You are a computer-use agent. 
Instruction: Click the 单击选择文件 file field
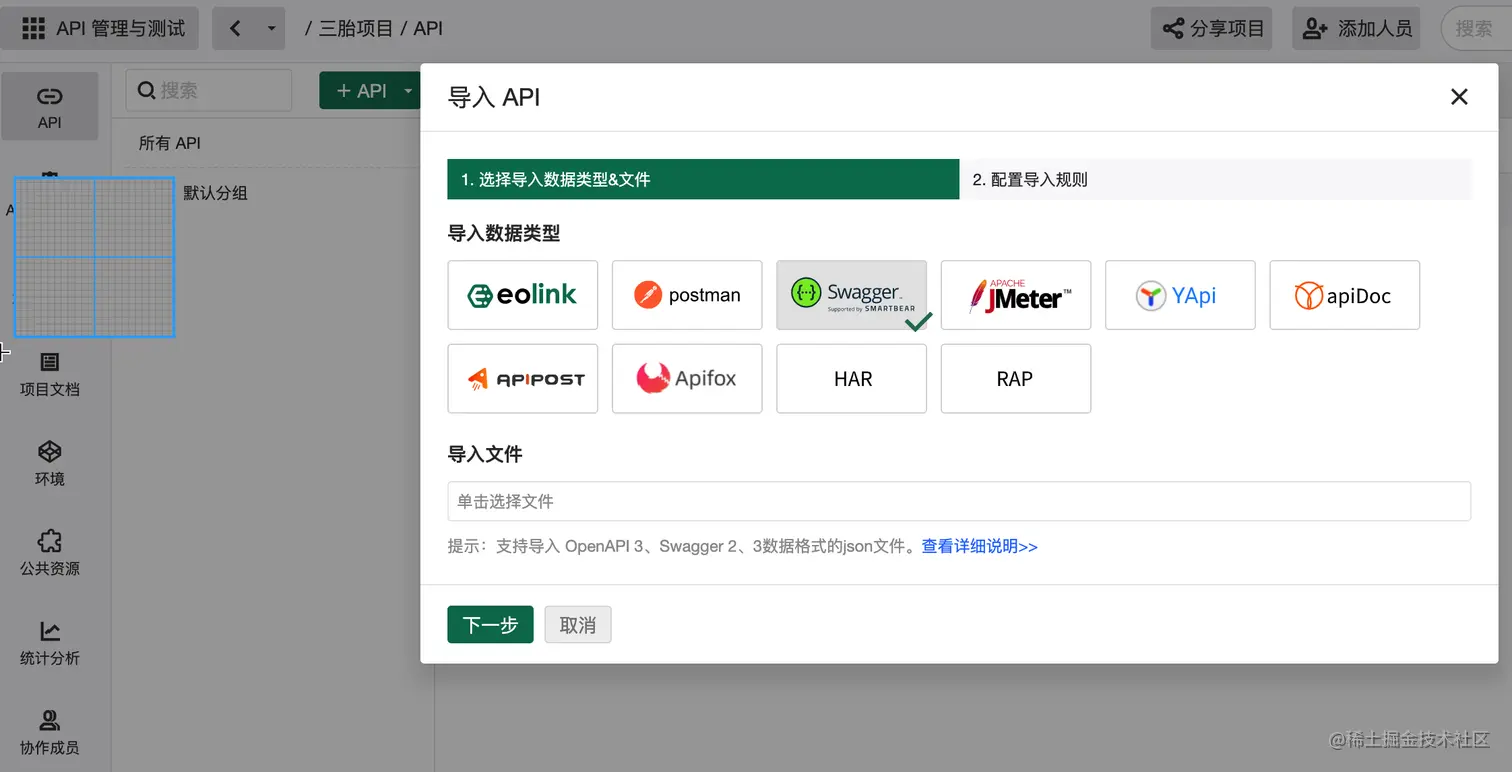[959, 501]
